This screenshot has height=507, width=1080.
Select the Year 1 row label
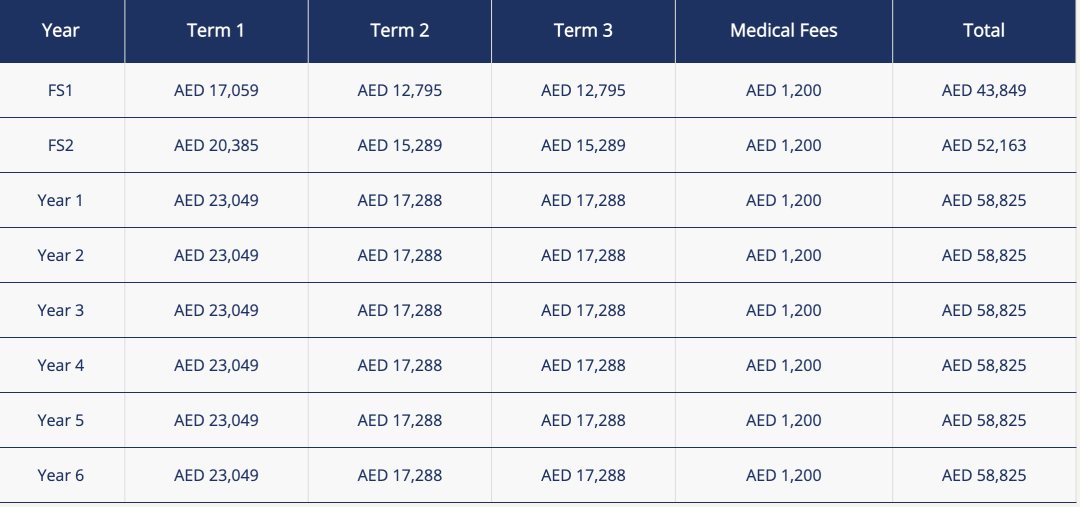click(61, 200)
